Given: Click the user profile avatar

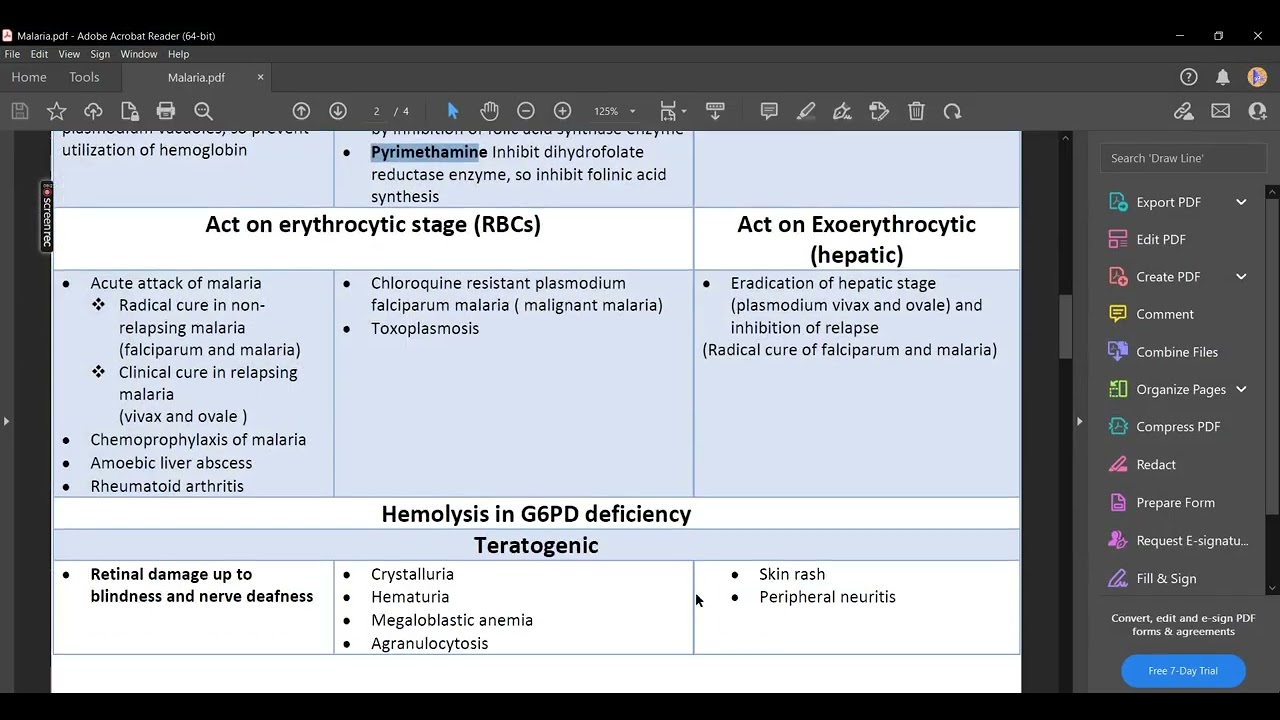Looking at the screenshot, I should [1258, 77].
